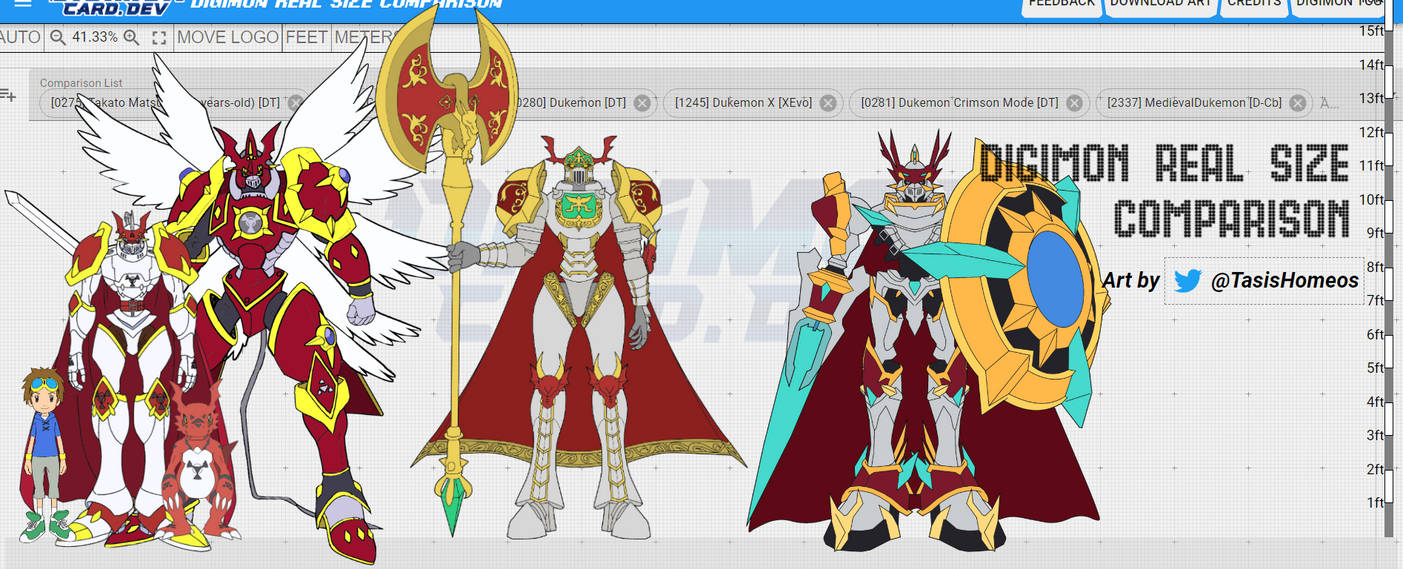Select the [1245] Dukemon X [XEvo] chip label

point(743,103)
